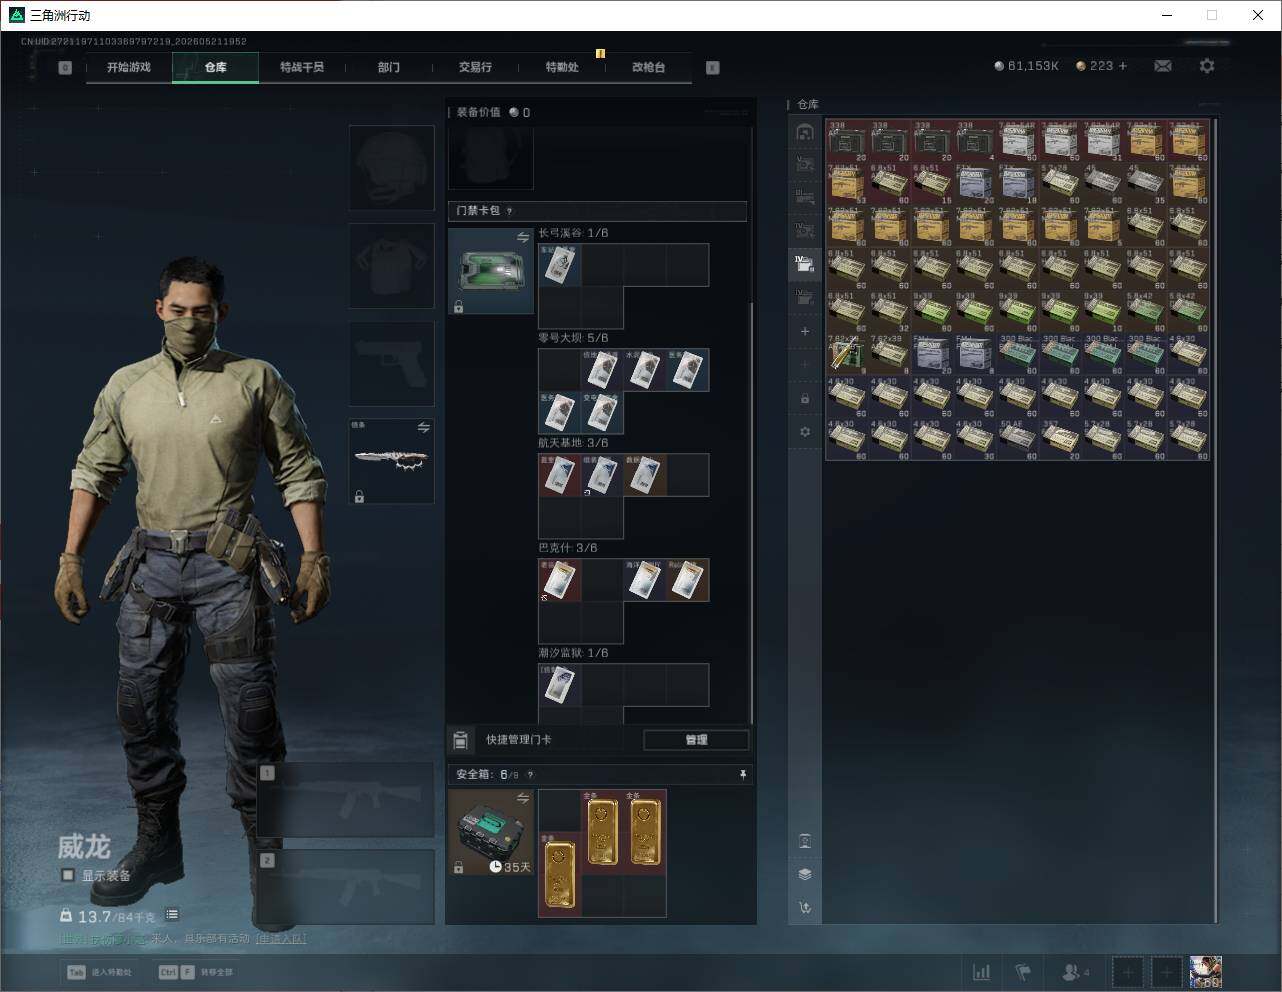
Task: Select the safe box showing 35天
Action: click(x=490, y=832)
